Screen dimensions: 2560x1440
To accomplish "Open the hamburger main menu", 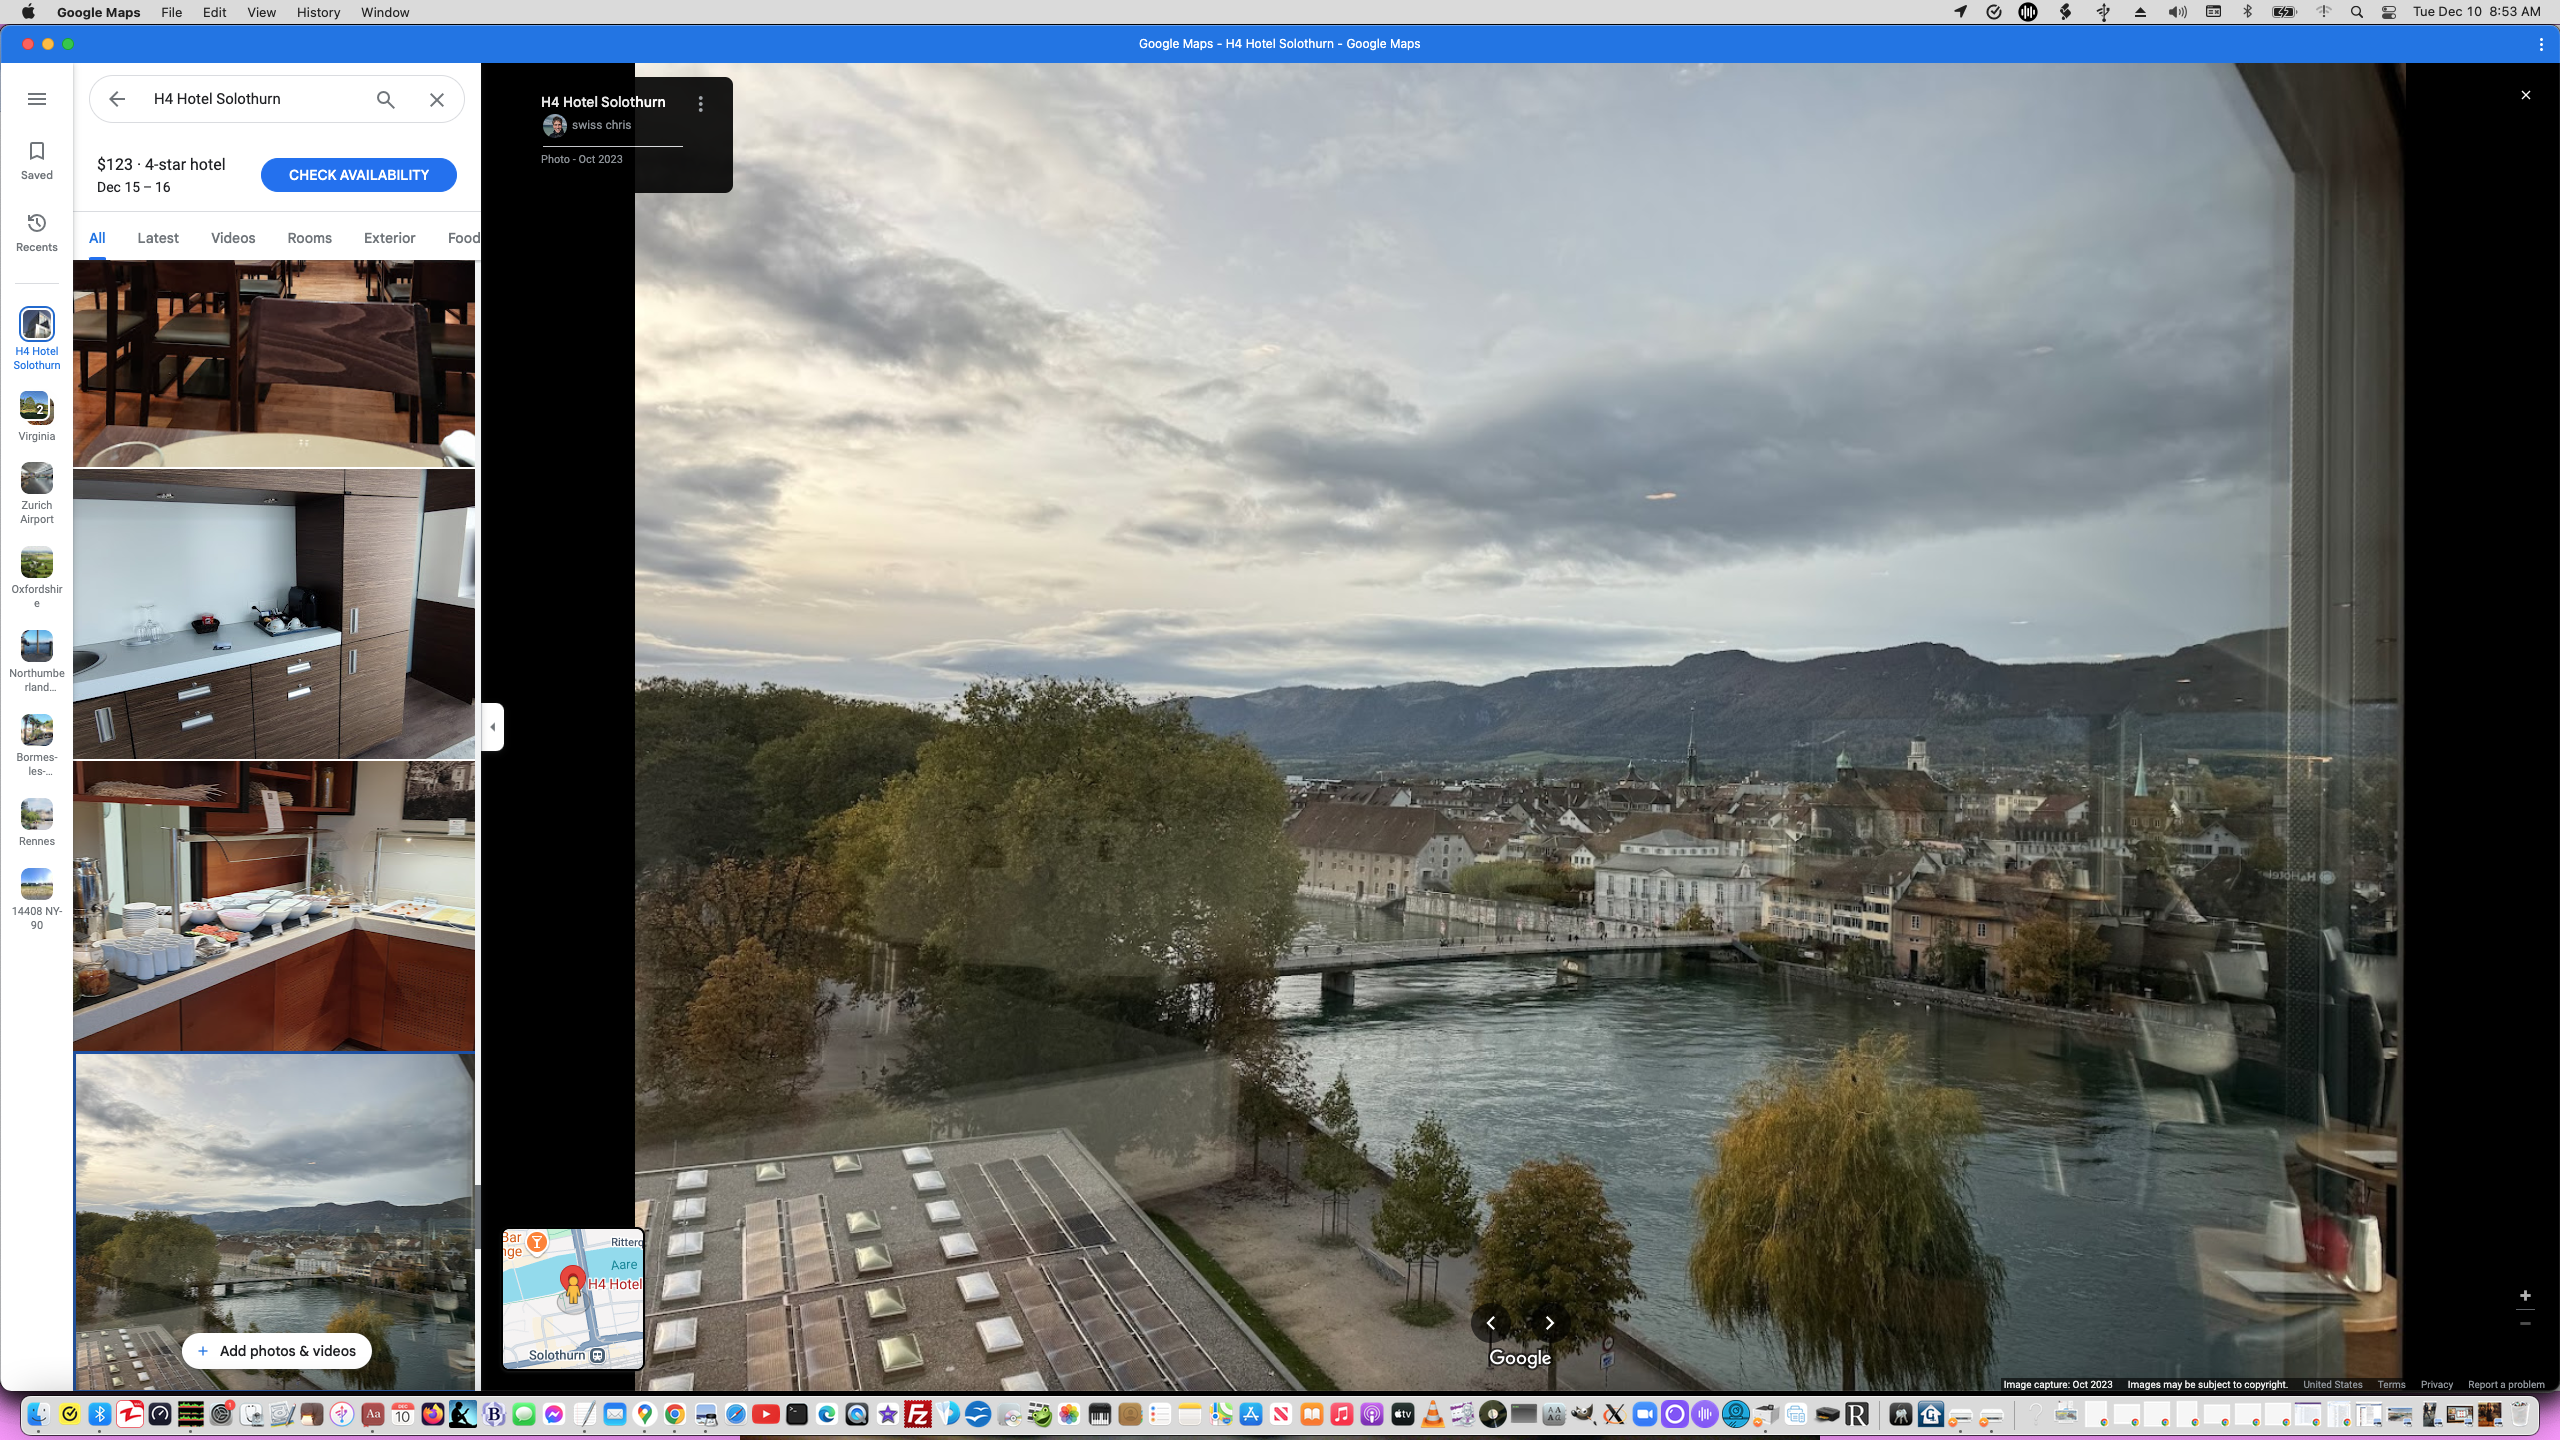I will point(37,99).
